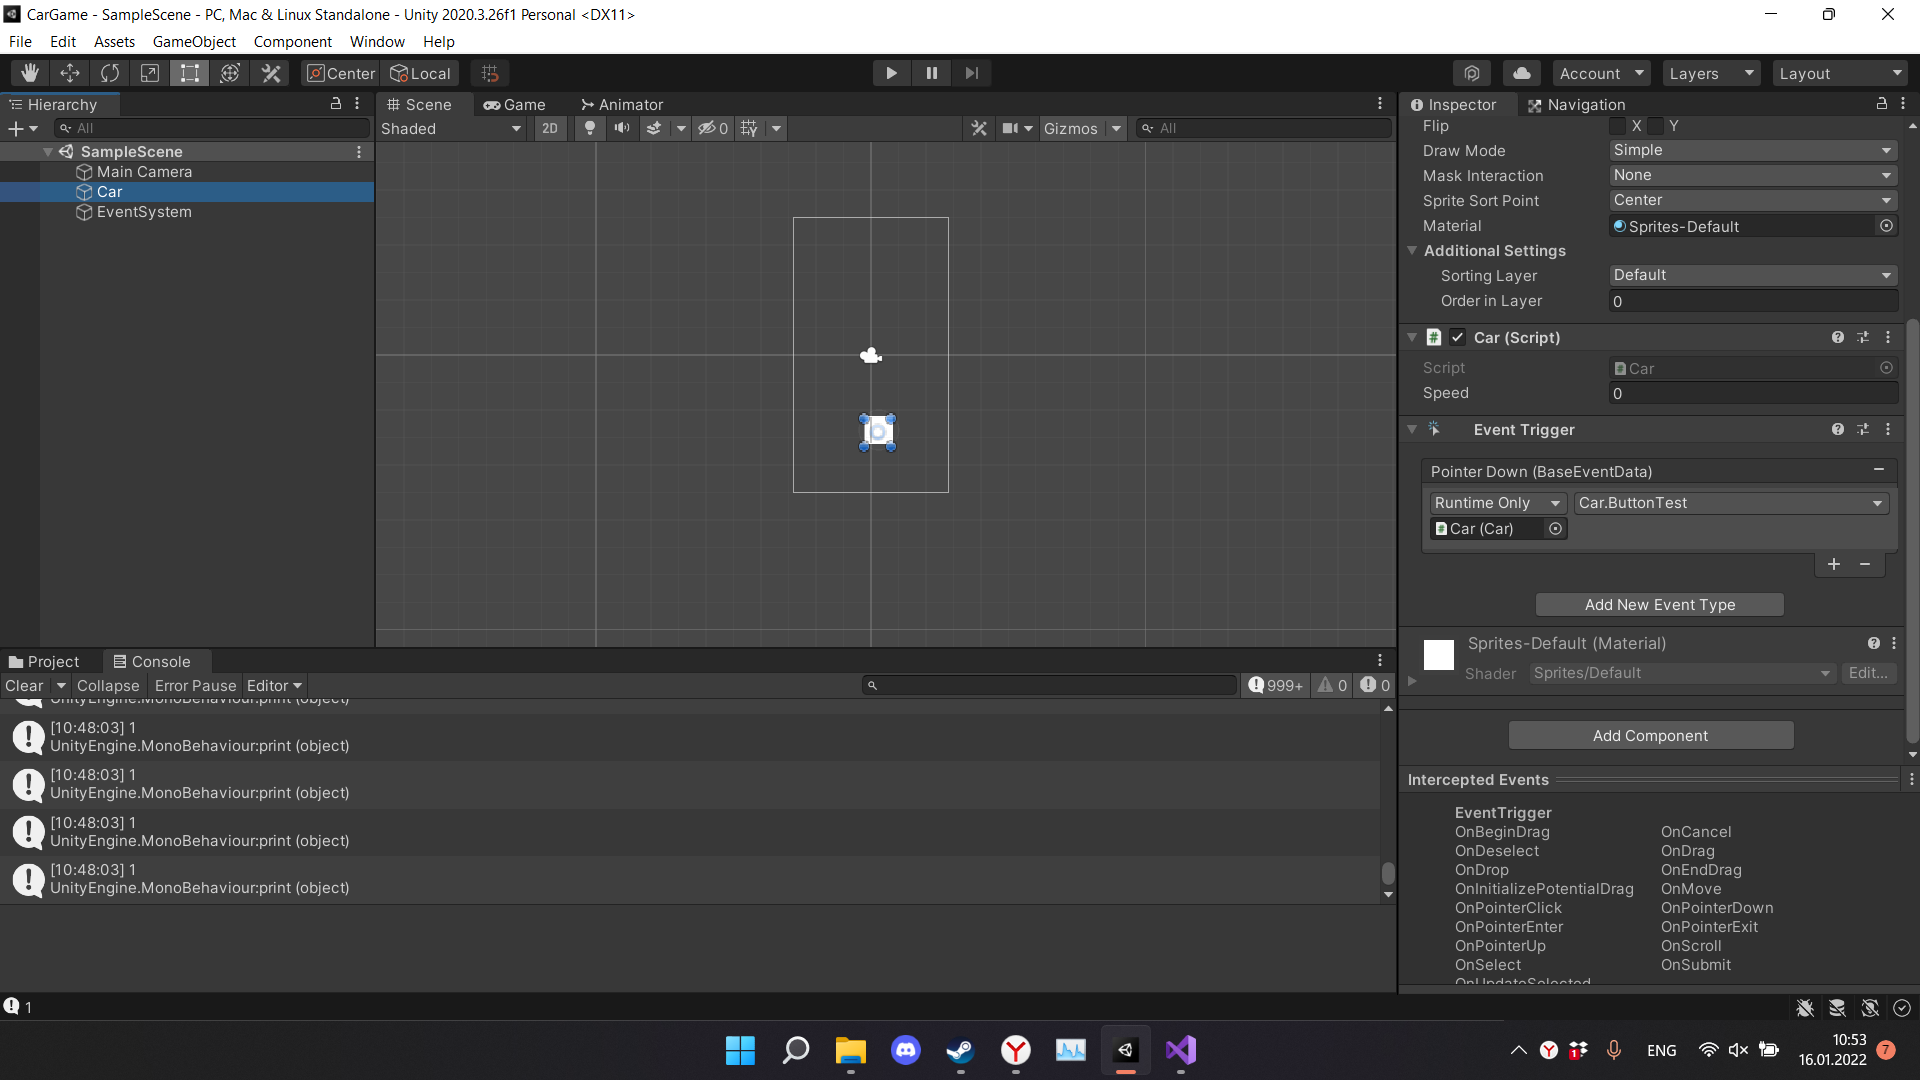Toggle scene lighting bulb icon

pyautogui.click(x=590, y=128)
